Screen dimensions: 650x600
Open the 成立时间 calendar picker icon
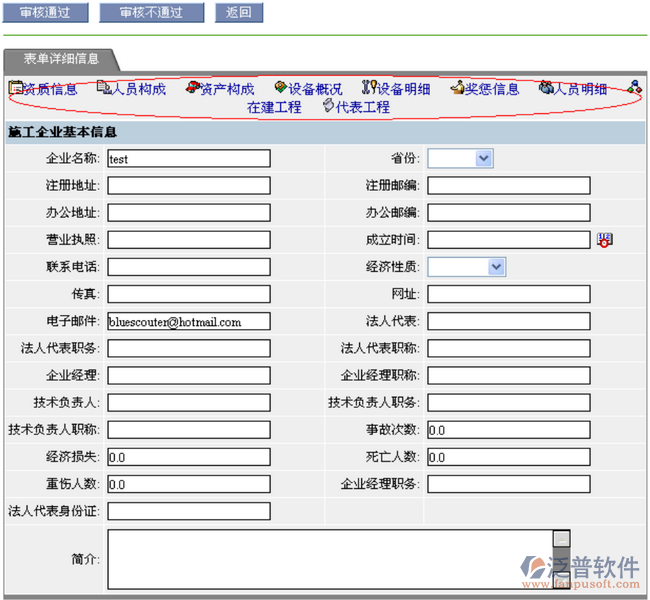604,240
